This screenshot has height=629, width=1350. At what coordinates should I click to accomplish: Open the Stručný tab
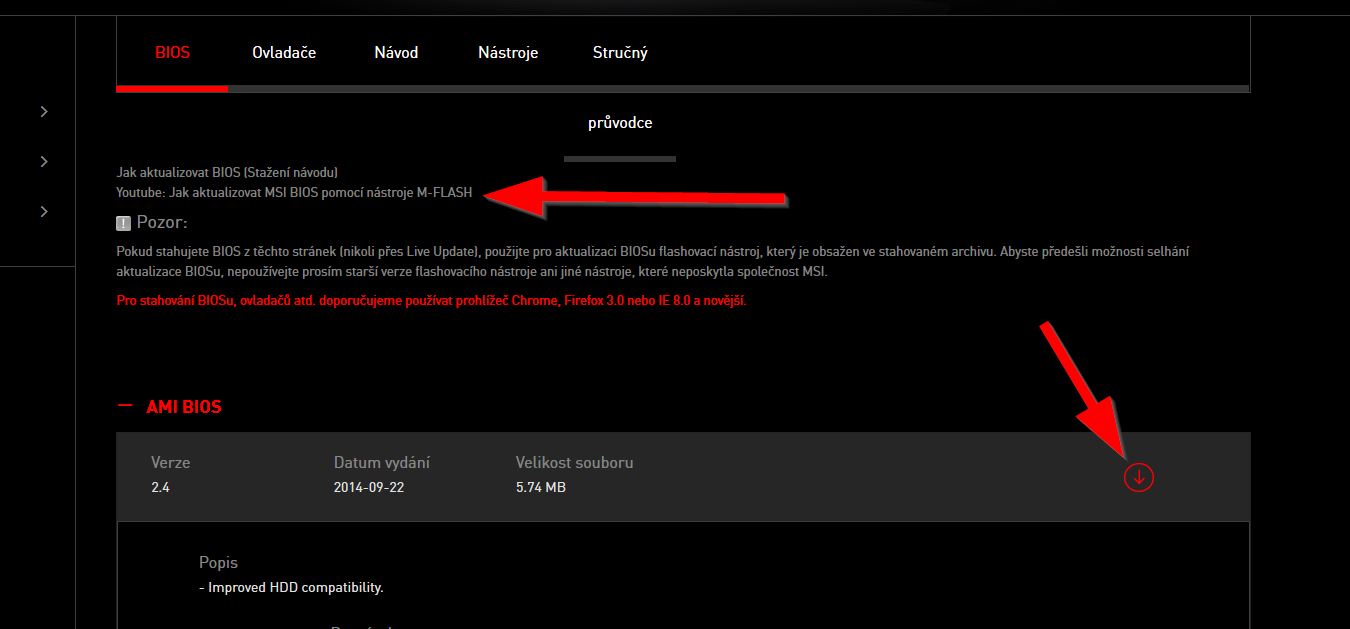pyautogui.click(x=620, y=53)
